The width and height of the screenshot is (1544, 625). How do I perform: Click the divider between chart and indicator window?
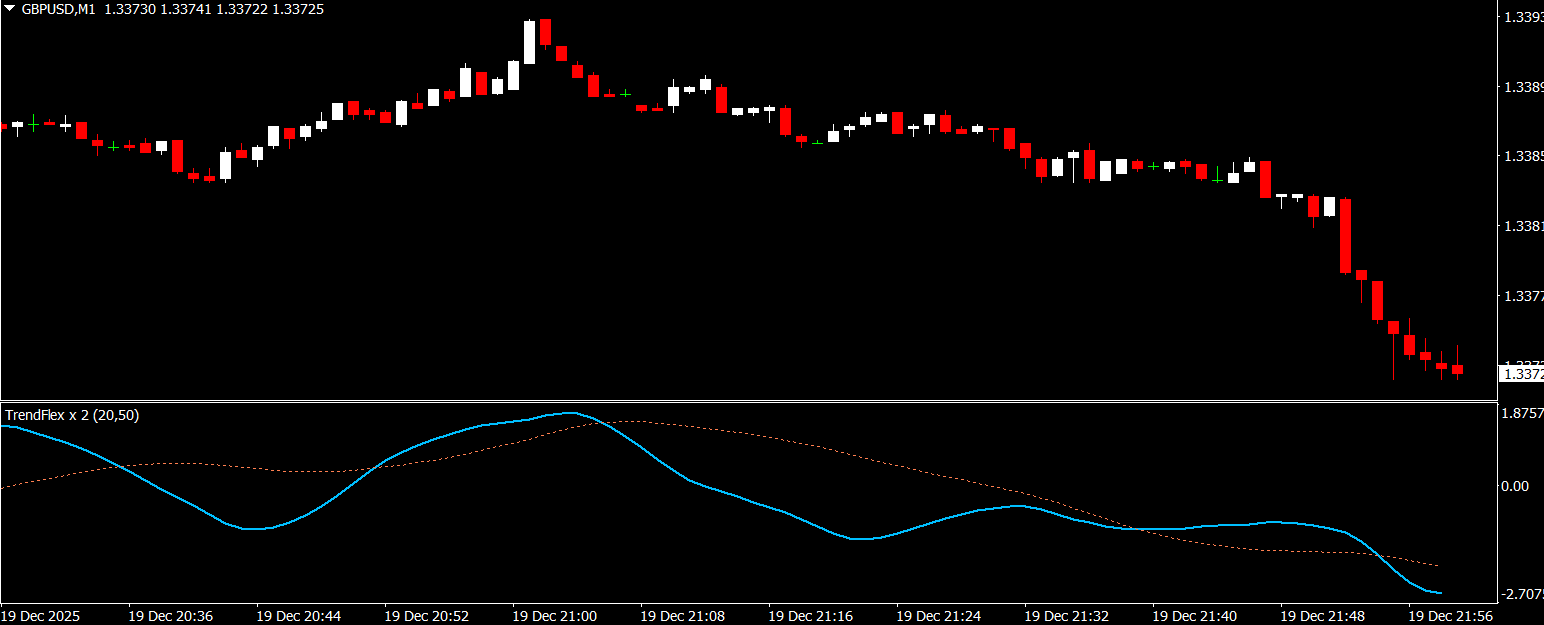click(750, 401)
